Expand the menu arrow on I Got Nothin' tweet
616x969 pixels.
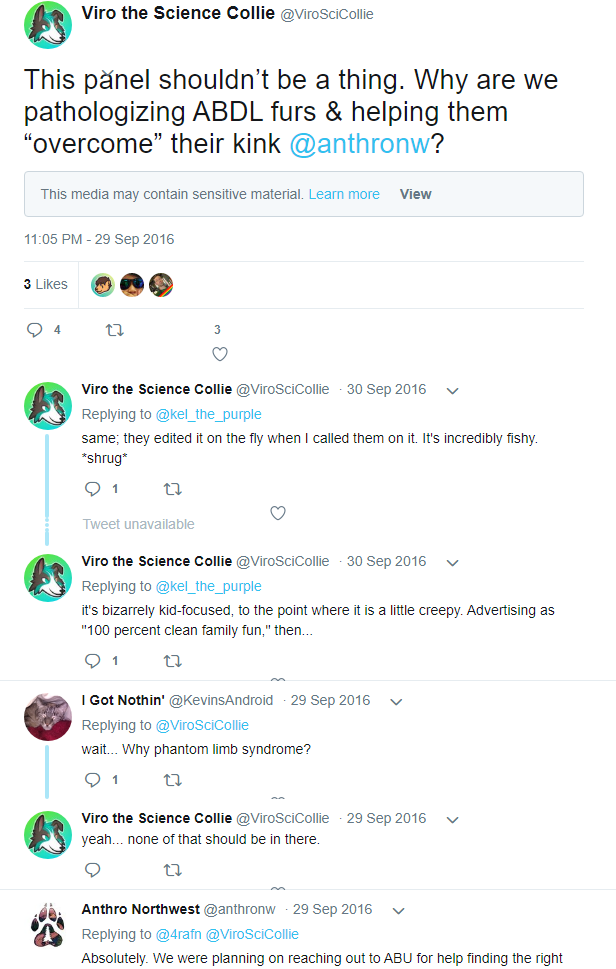coord(396,701)
